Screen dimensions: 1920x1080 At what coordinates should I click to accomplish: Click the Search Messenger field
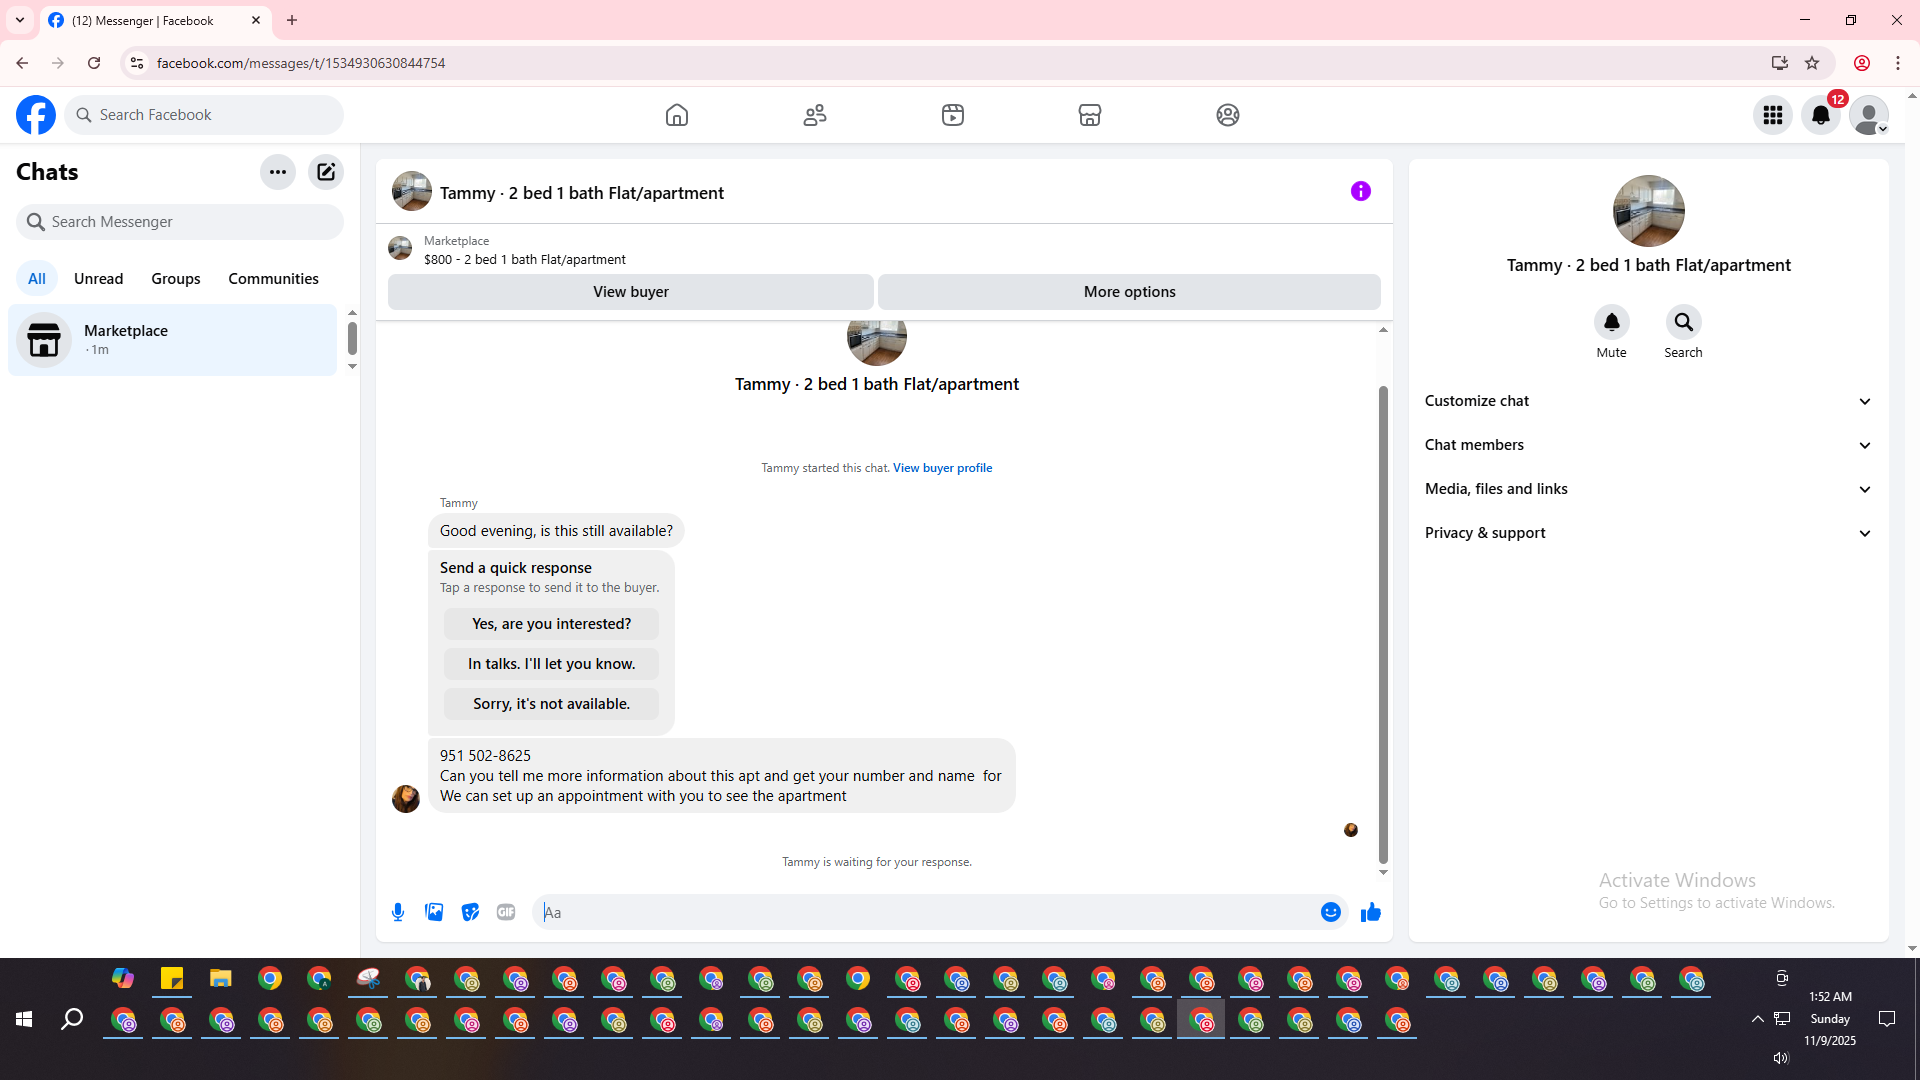[180, 222]
